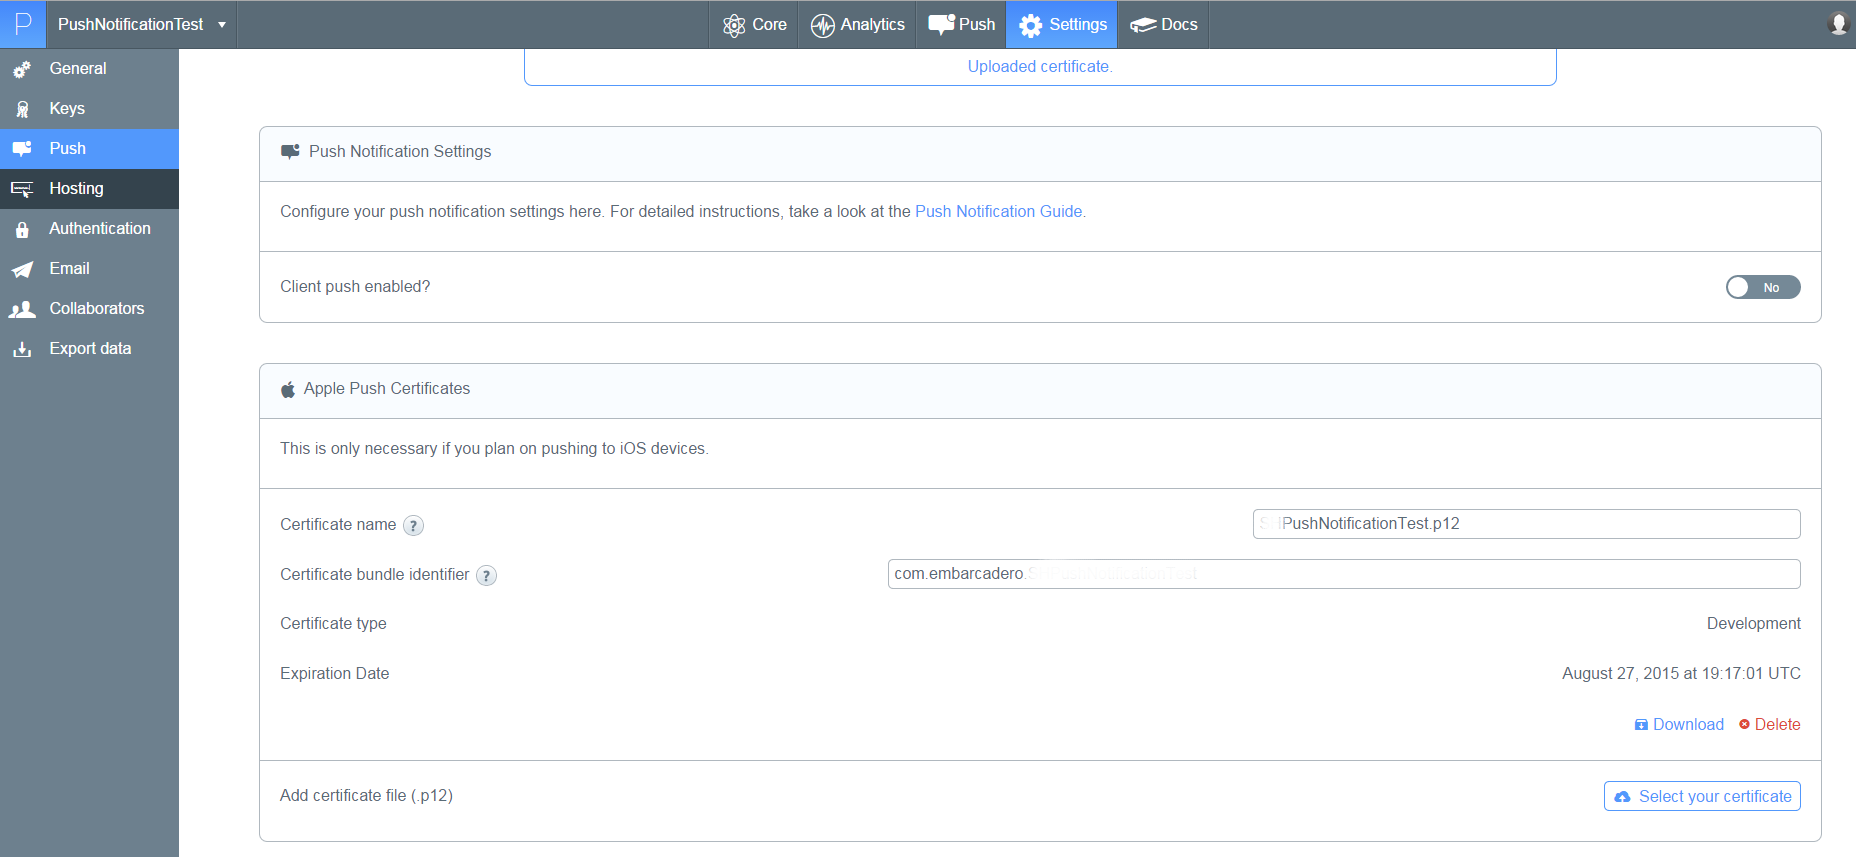This screenshot has width=1856, height=857.
Task: Open the Email settings sidebar item
Action: (89, 268)
